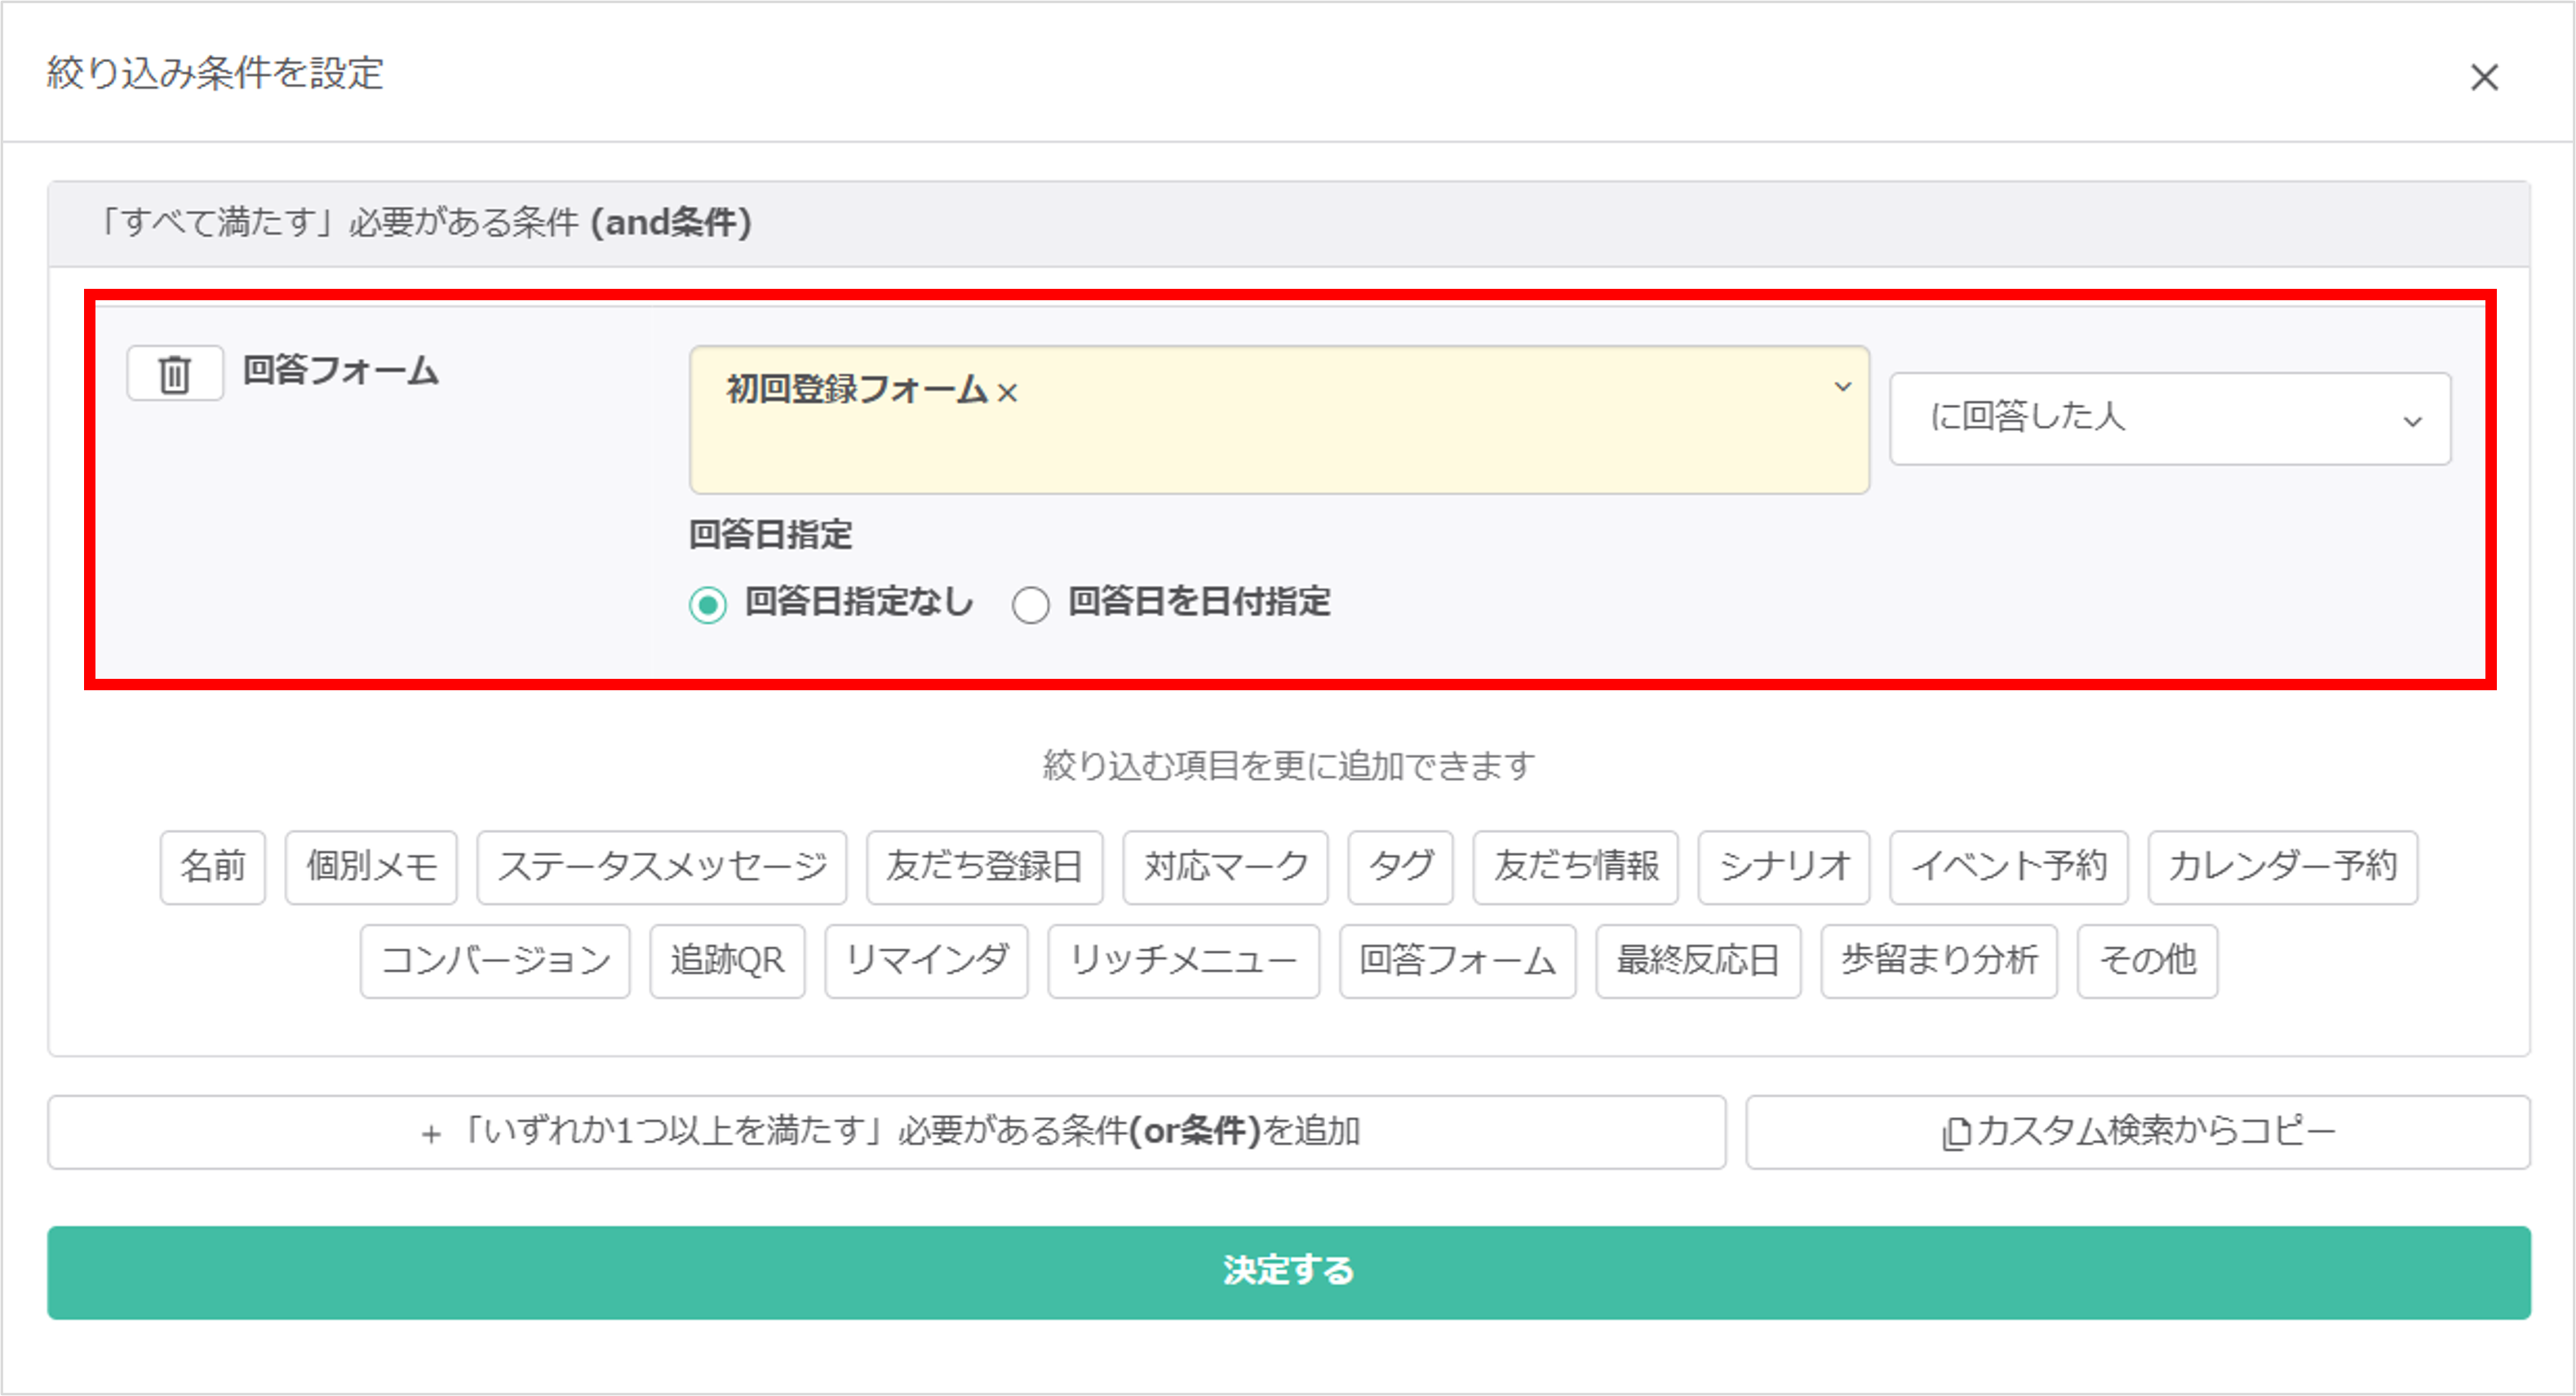Image resolution: width=2576 pixels, height=1396 pixels.
Task: Click the trash icon to delete condition
Action: 174,374
